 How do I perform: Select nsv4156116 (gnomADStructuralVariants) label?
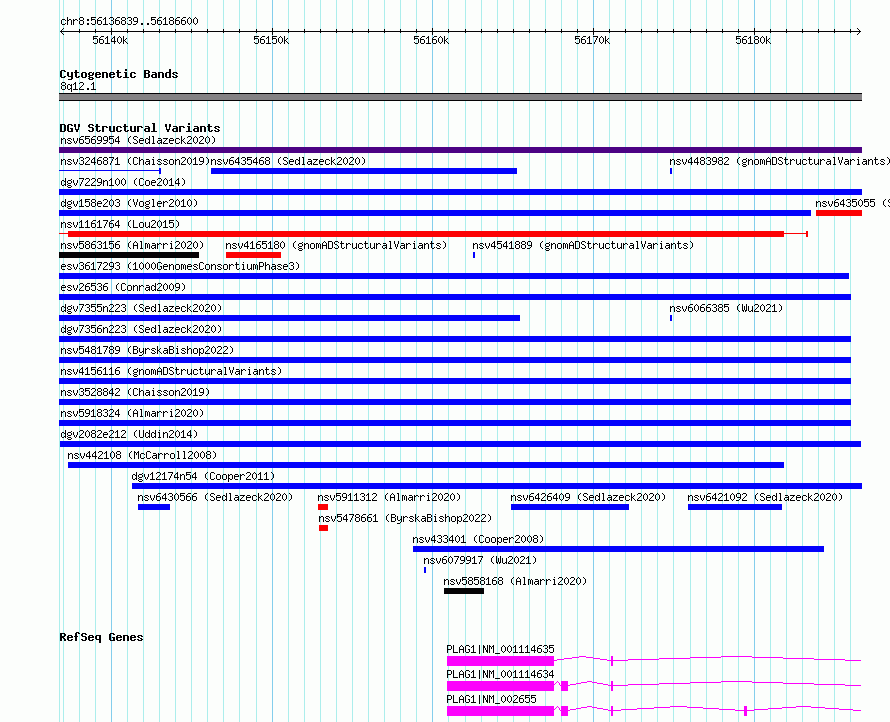pos(171,371)
